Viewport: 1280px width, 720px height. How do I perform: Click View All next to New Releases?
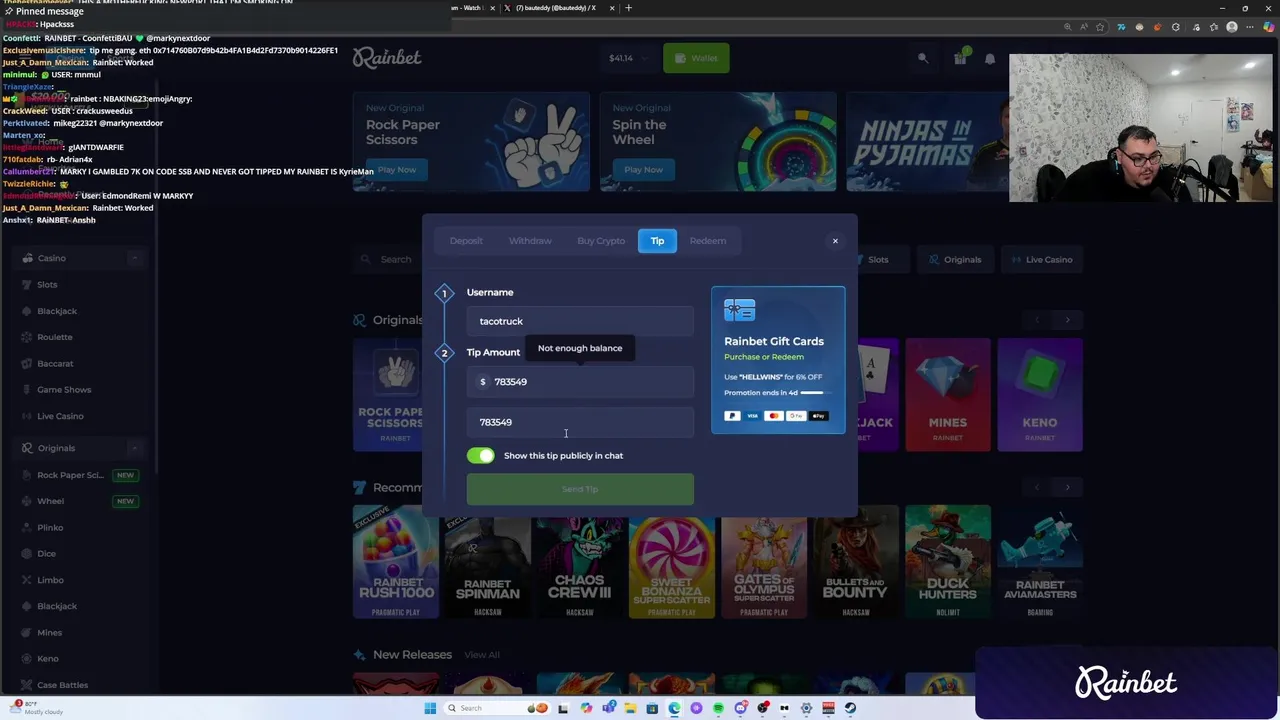pyautogui.click(x=482, y=655)
